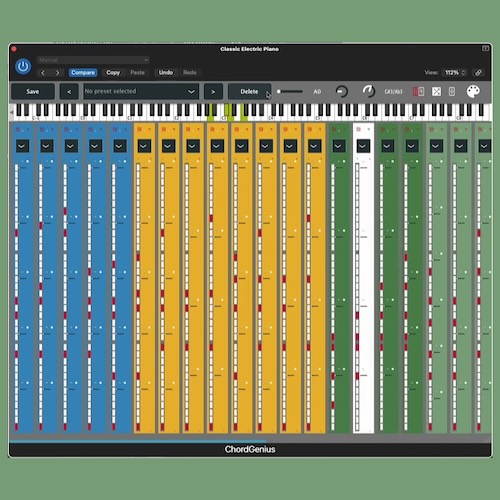Expand the first yellow column dropdown

(144, 146)
